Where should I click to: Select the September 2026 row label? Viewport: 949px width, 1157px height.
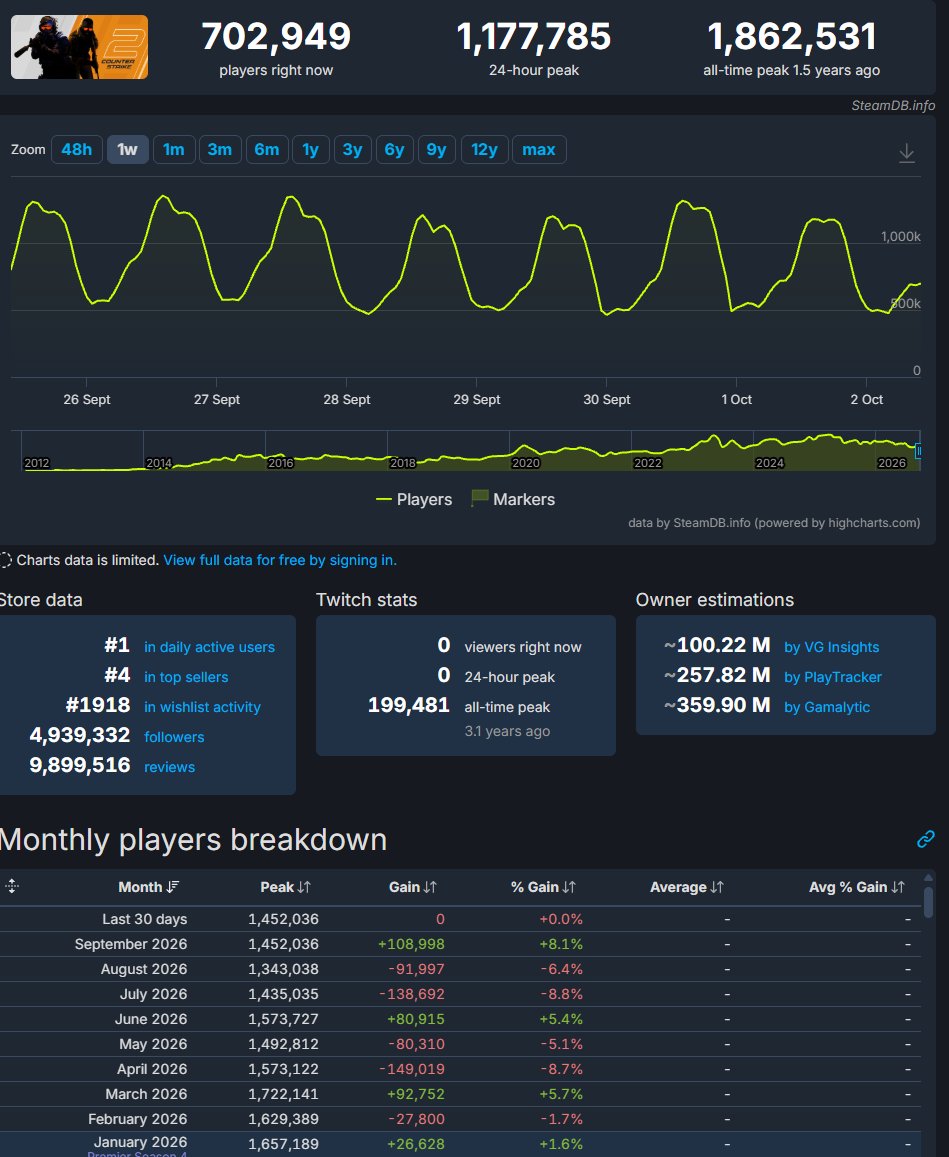131,944
